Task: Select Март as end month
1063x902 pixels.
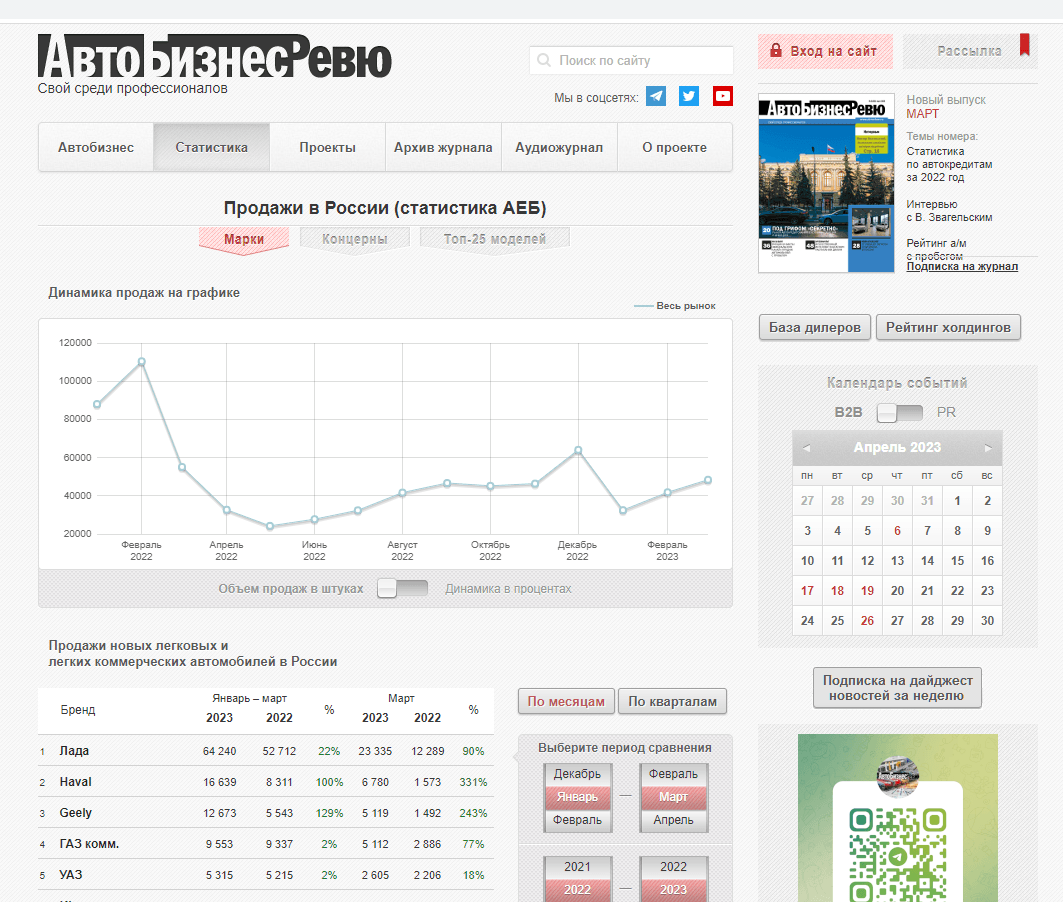Action: pos(673,797)
